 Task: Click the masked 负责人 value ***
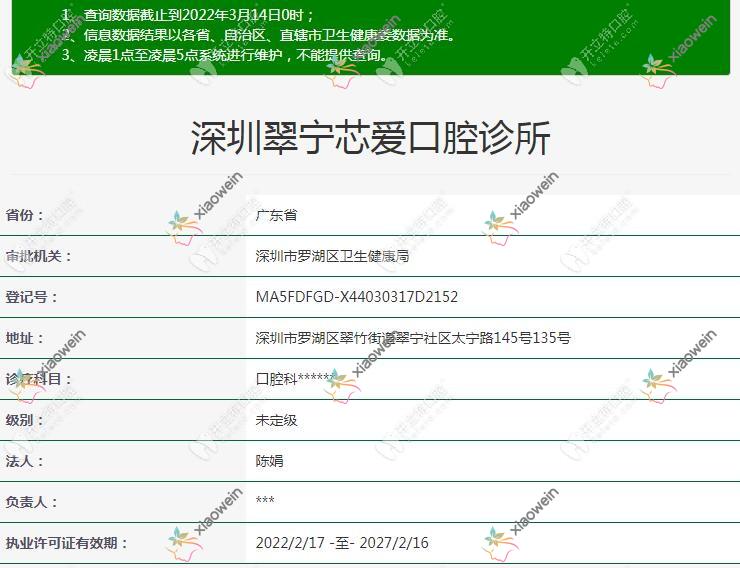coord(265,500)
